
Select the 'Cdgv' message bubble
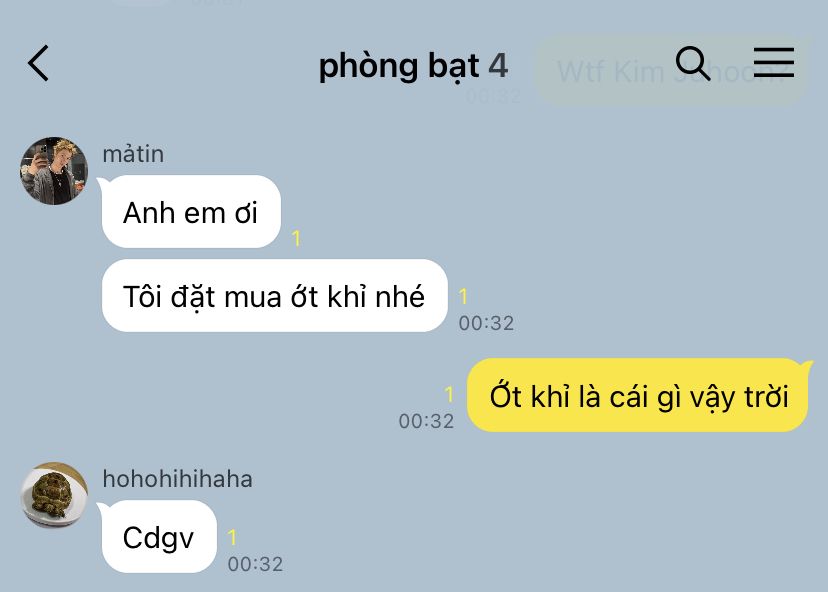159,537
